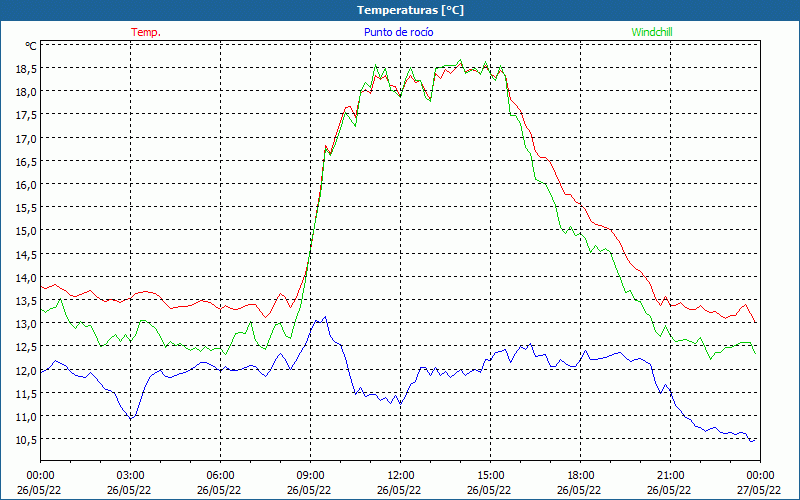800x500 pixels.
Task: Click the 14,0 y-axis value
Action: point(27,278)
